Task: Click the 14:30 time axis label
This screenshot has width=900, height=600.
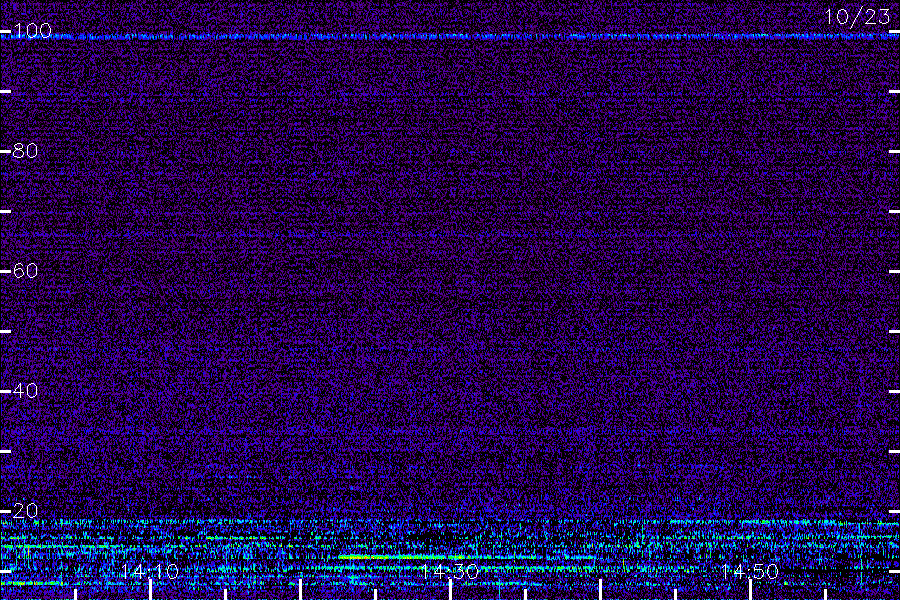Action: coord(449,571)
